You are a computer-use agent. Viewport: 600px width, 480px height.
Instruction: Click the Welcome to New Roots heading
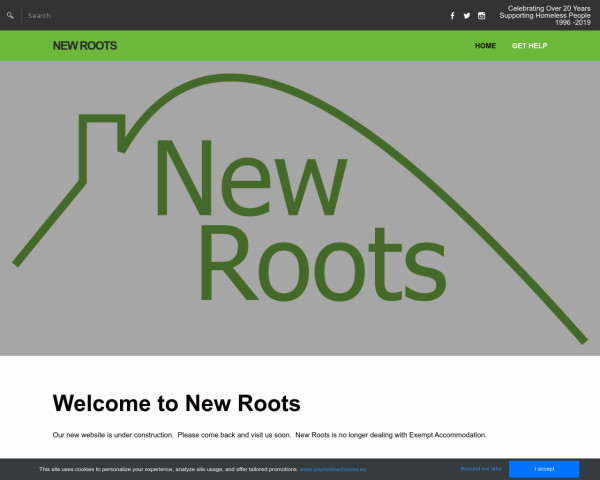click(x=176, y=404)
